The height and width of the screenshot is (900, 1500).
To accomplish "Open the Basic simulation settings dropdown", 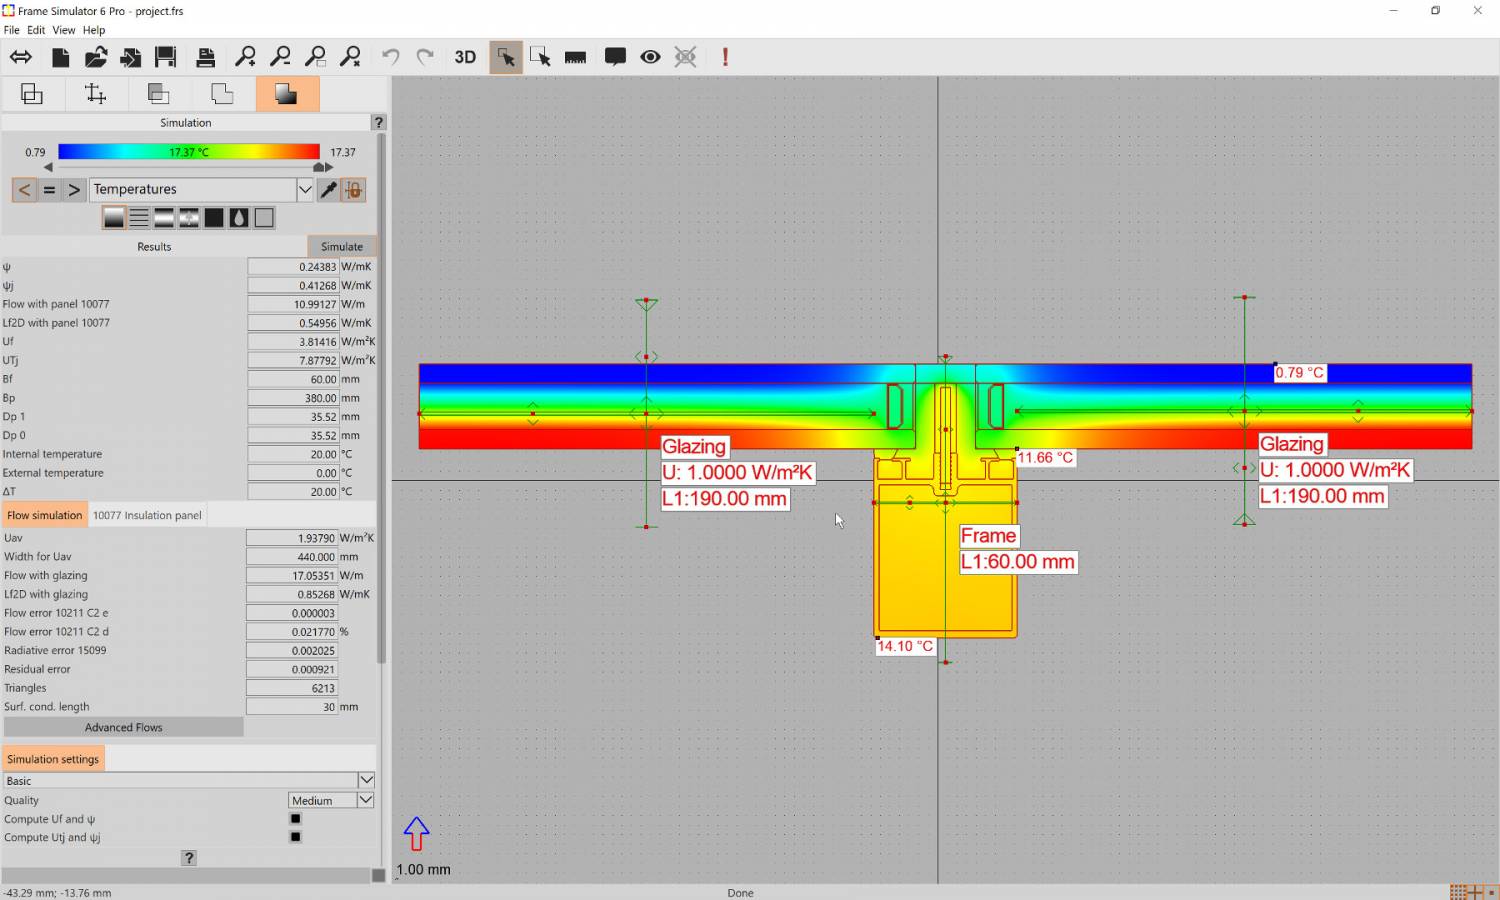I will point(366,780).
